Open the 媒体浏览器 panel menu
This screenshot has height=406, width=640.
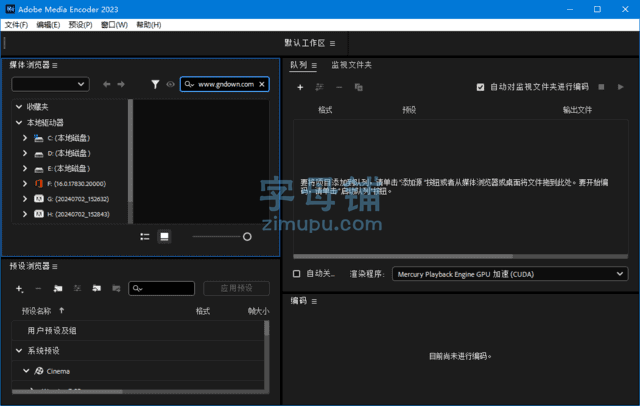[55, 65]
